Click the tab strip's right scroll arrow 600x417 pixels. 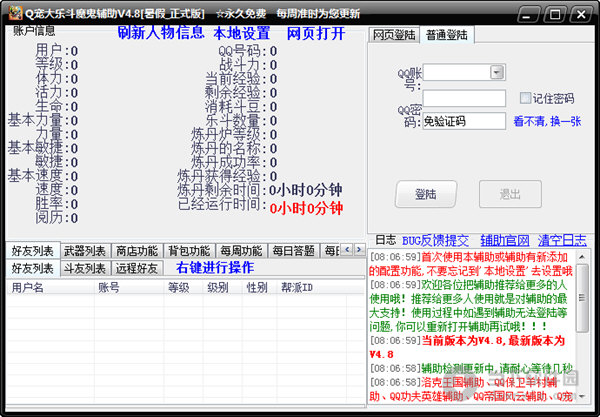[x=359, y=250]
